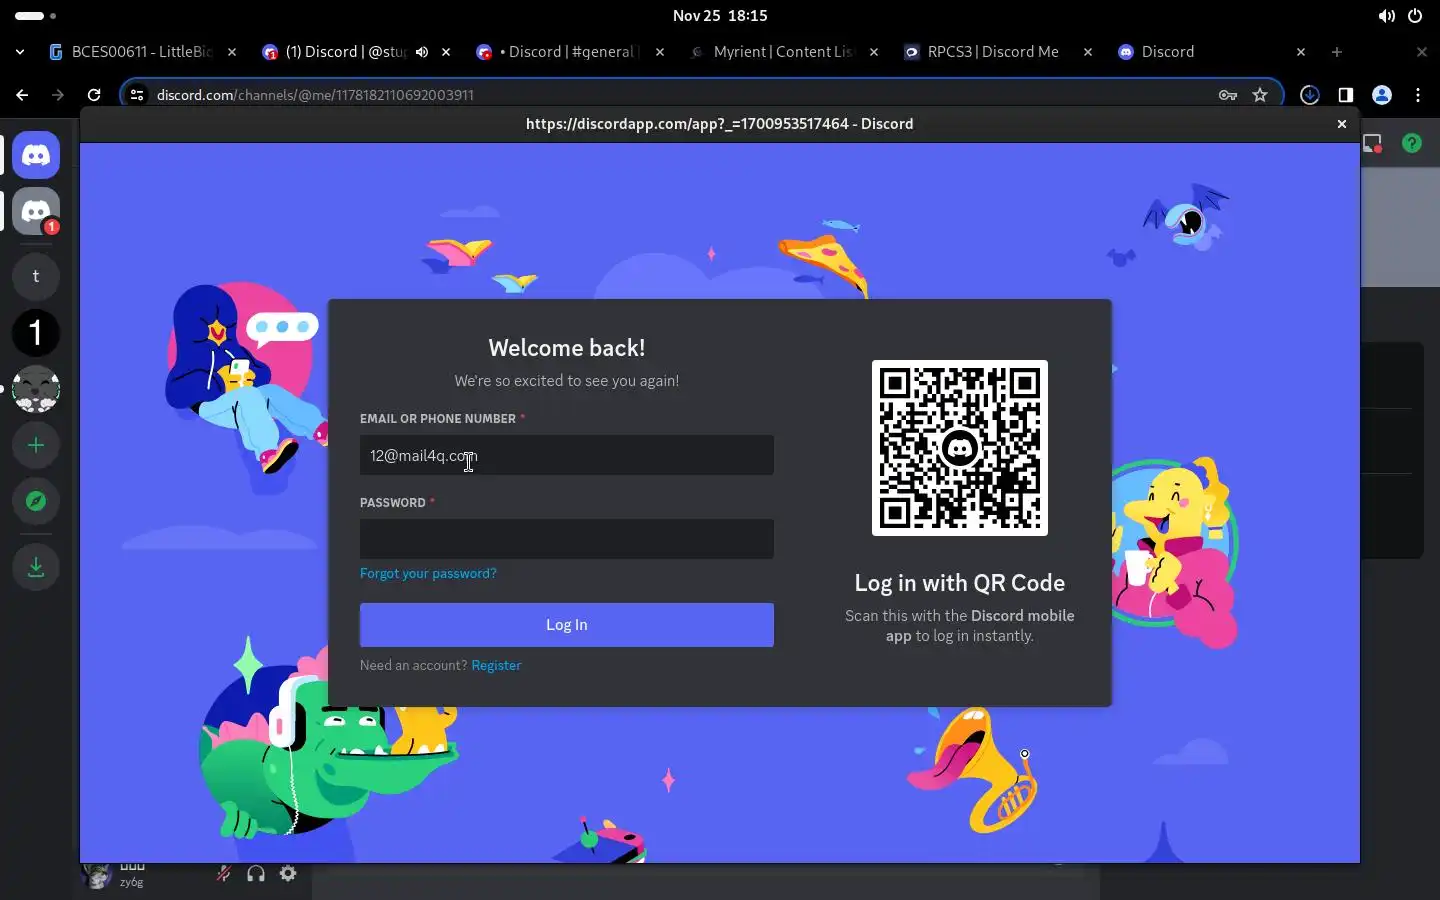Switch to the BCES00611 - LittleBig tab
Image resolution: width=1440 pixels, height=900 pixels.
click(142, 52)
